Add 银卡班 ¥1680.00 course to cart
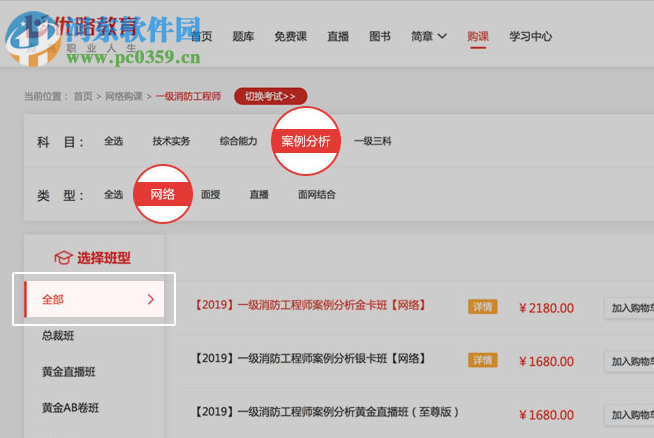This screenshot has width=654, height=438. (629, 362)
